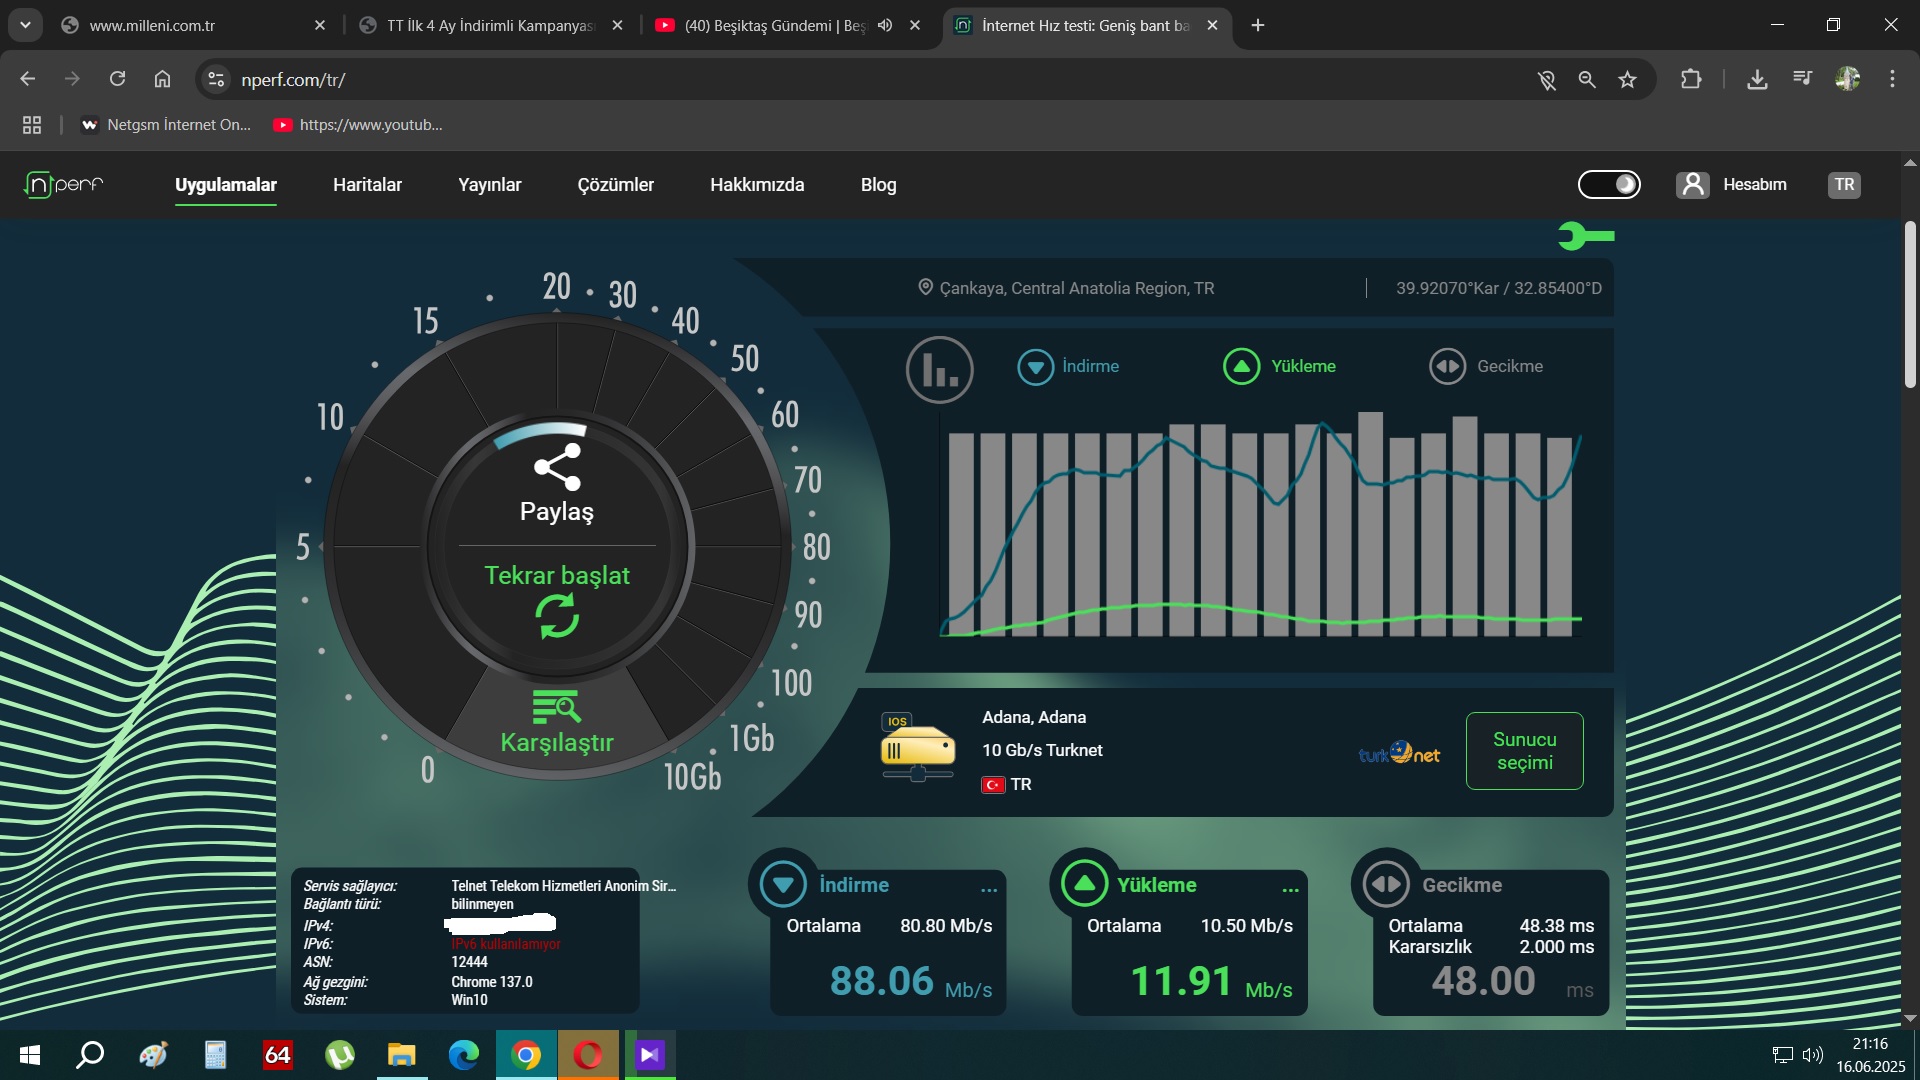
Task: Click İndirme result card arrow icon
Action: [x=783, y=884]
